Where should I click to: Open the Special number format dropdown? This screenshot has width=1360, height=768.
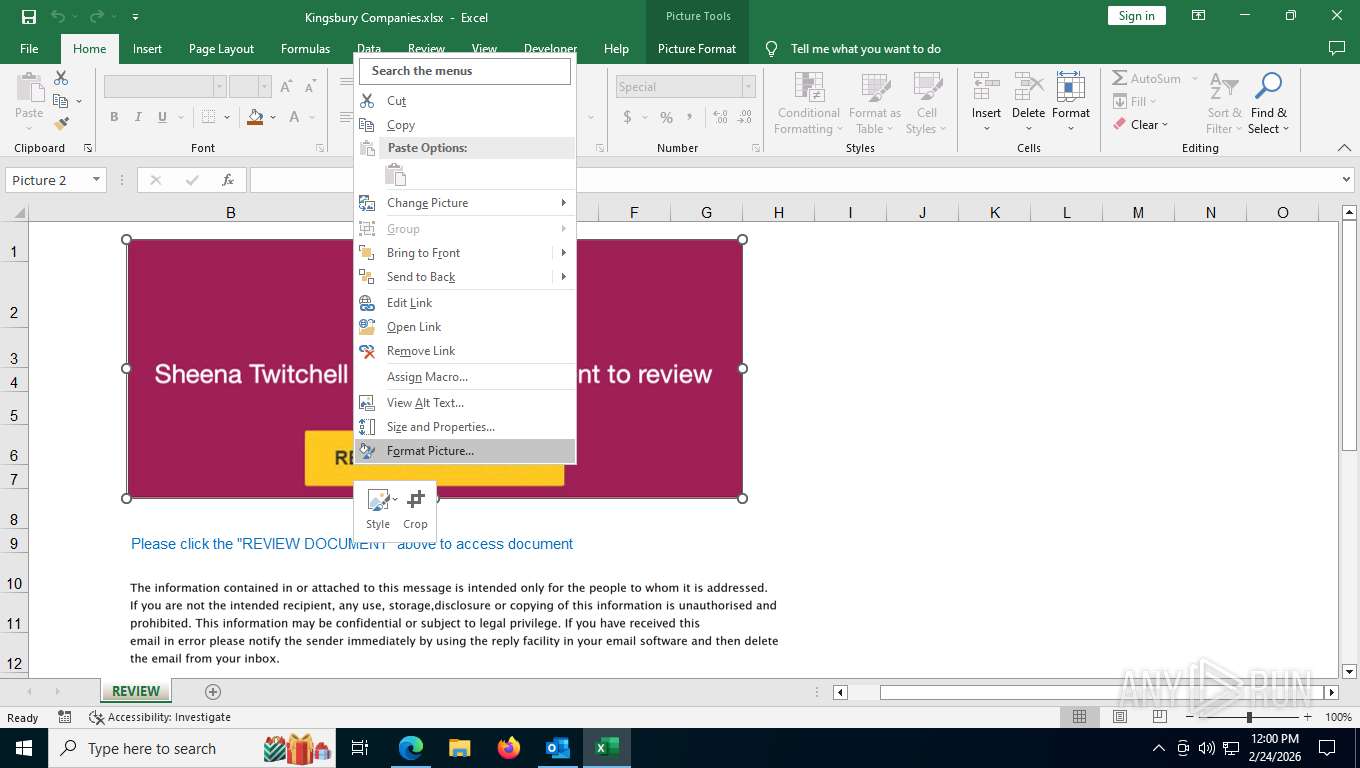click(748, 87)
